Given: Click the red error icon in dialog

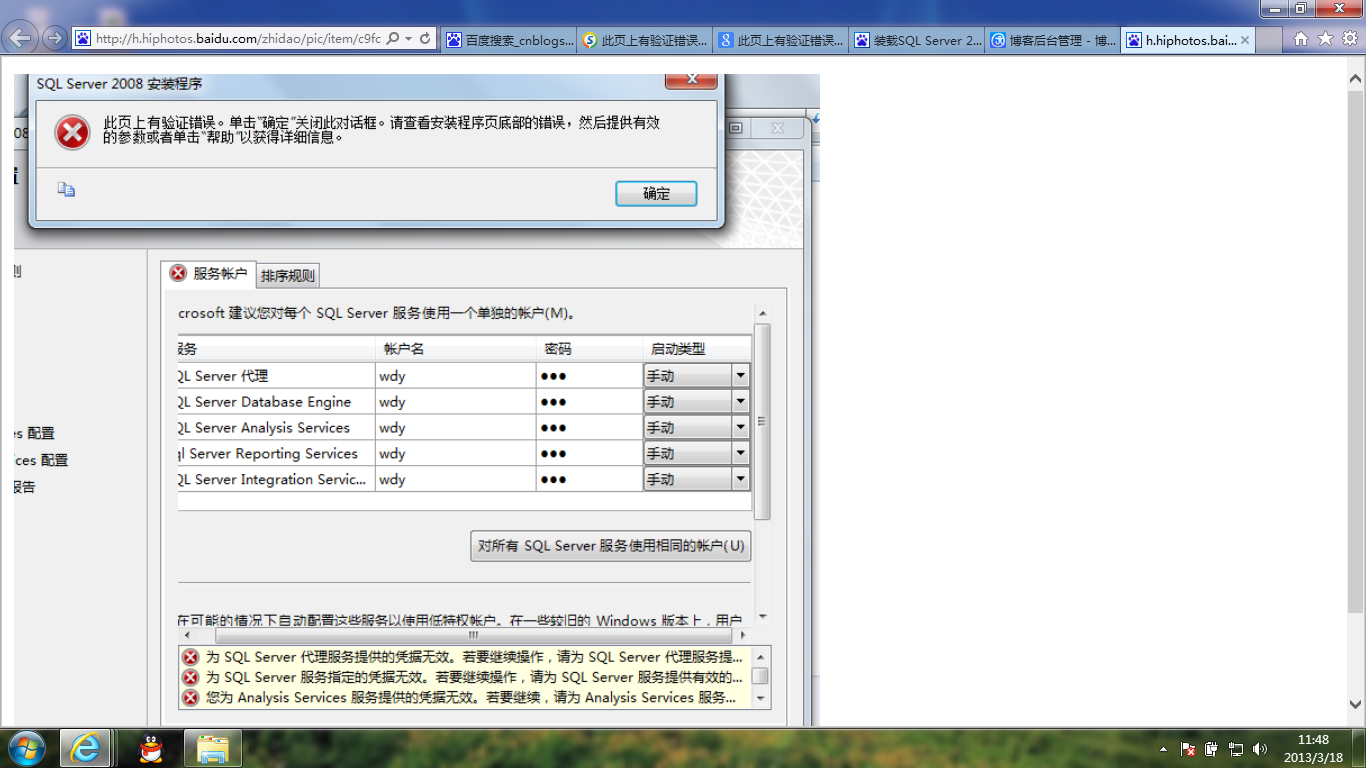Looking at the screenshot, I should [x=72, y=132].
